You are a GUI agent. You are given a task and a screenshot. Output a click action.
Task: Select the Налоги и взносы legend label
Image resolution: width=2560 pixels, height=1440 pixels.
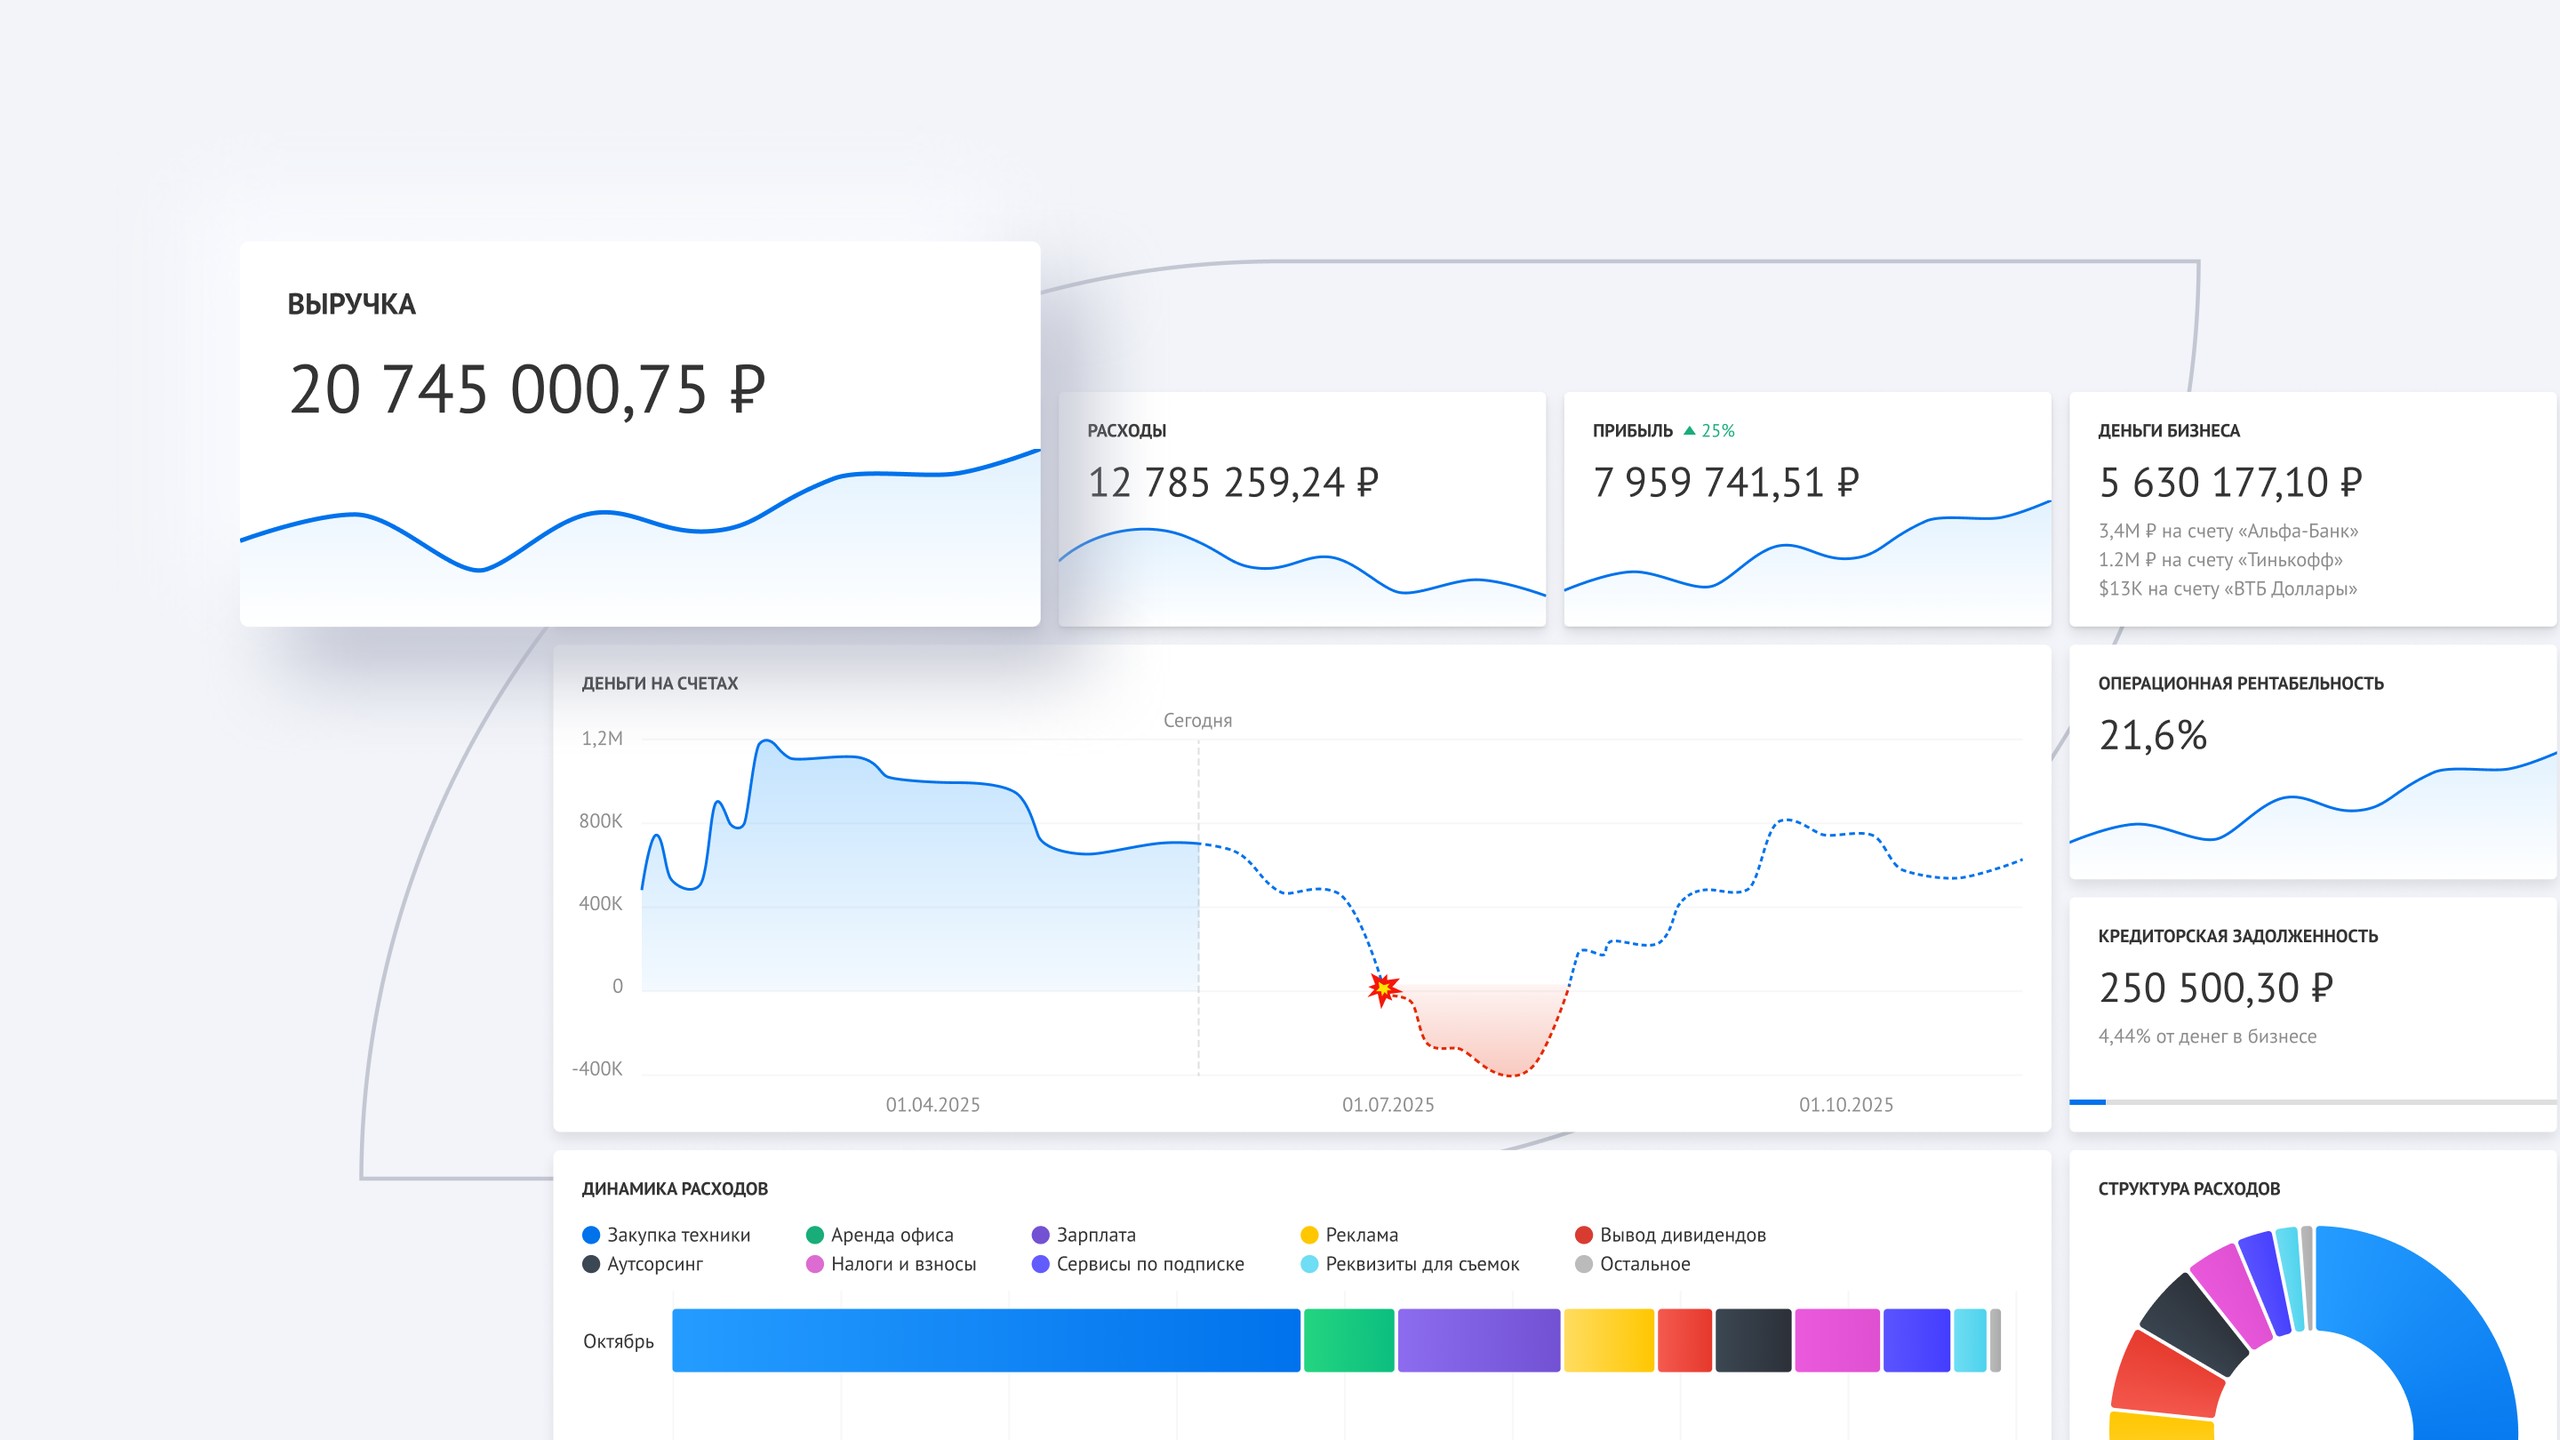(x=903, y=1264)
